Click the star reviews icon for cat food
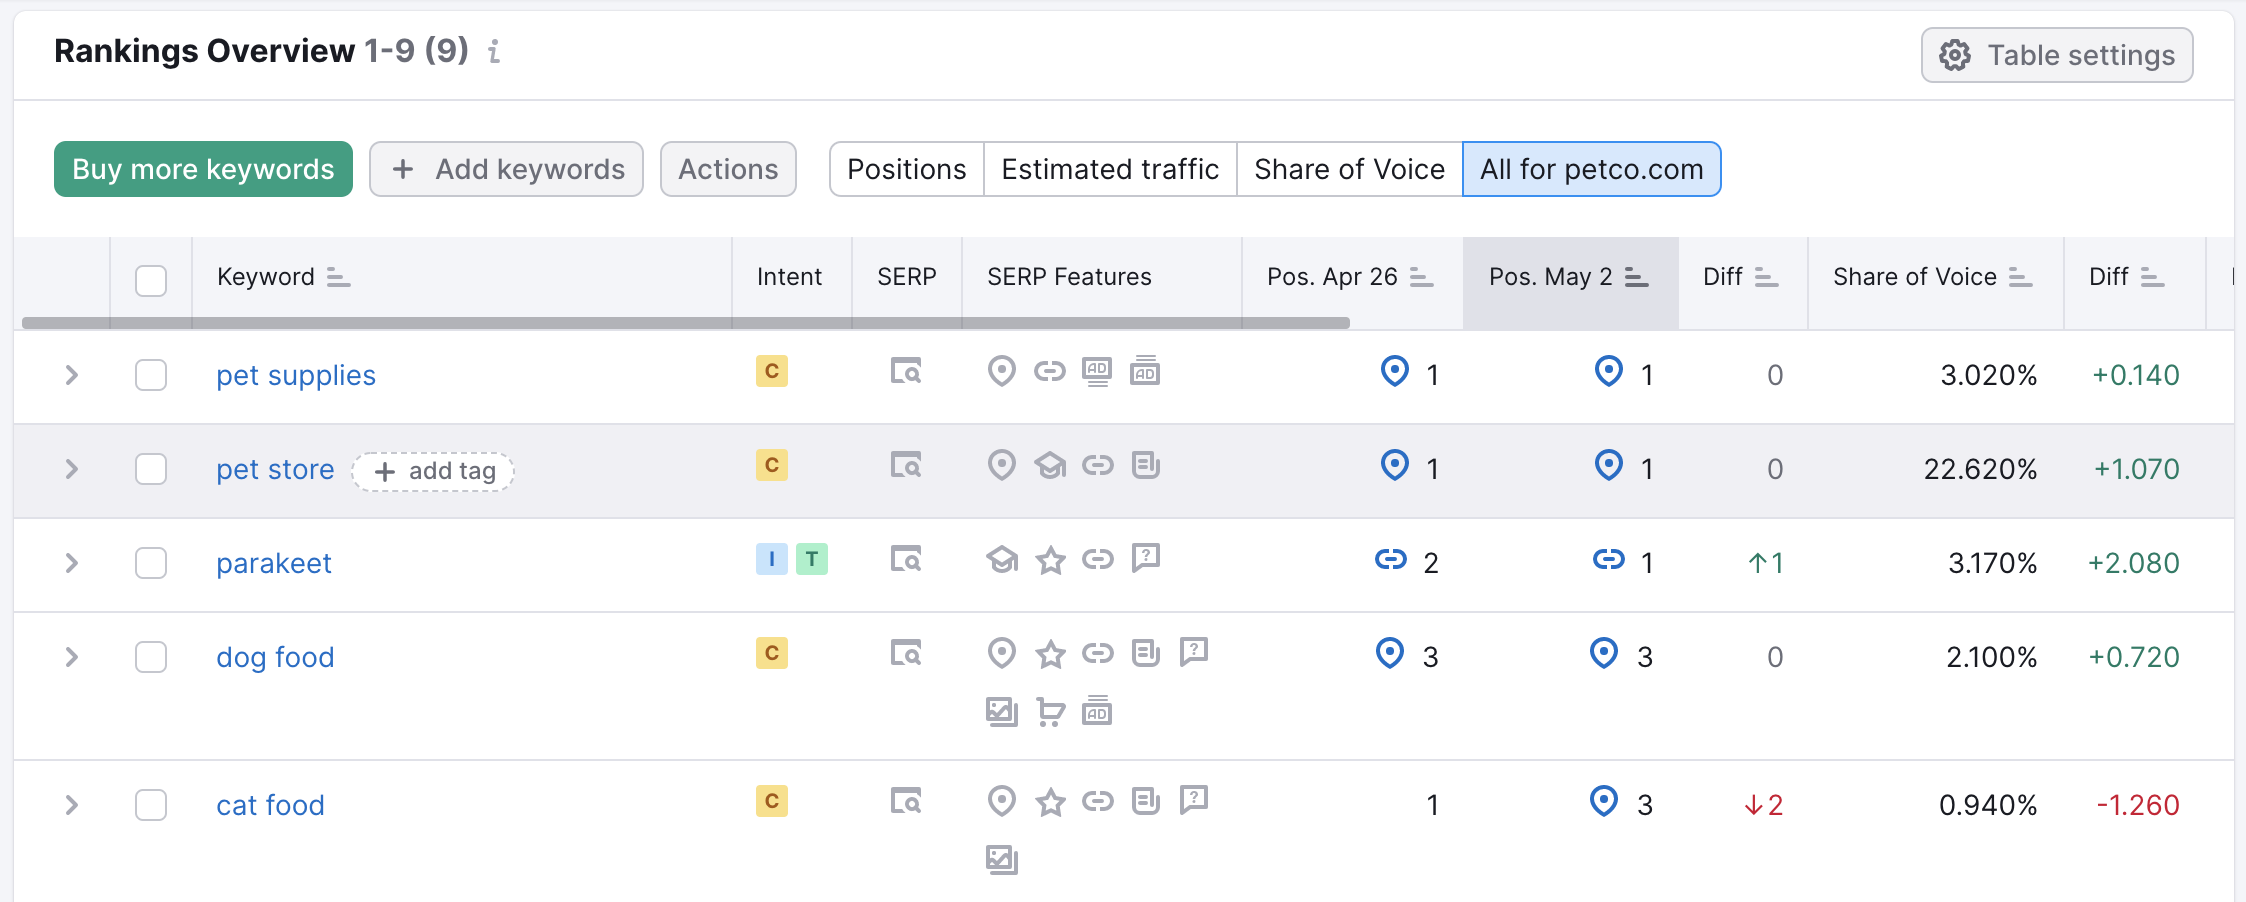This screenshot has height=902, width=2246. point(1050,800)
